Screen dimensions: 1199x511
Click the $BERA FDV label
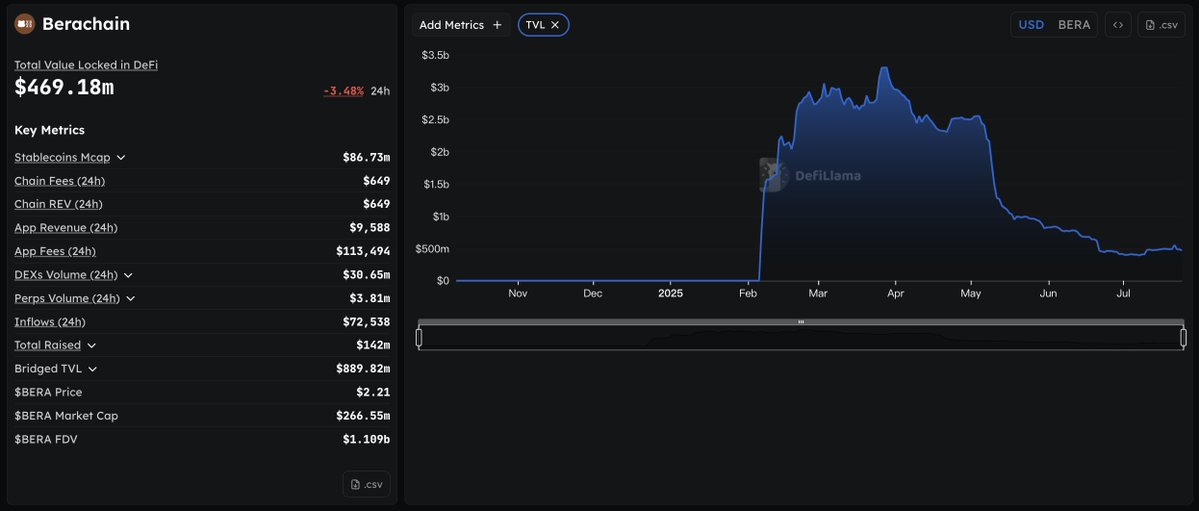coord(46,439)
